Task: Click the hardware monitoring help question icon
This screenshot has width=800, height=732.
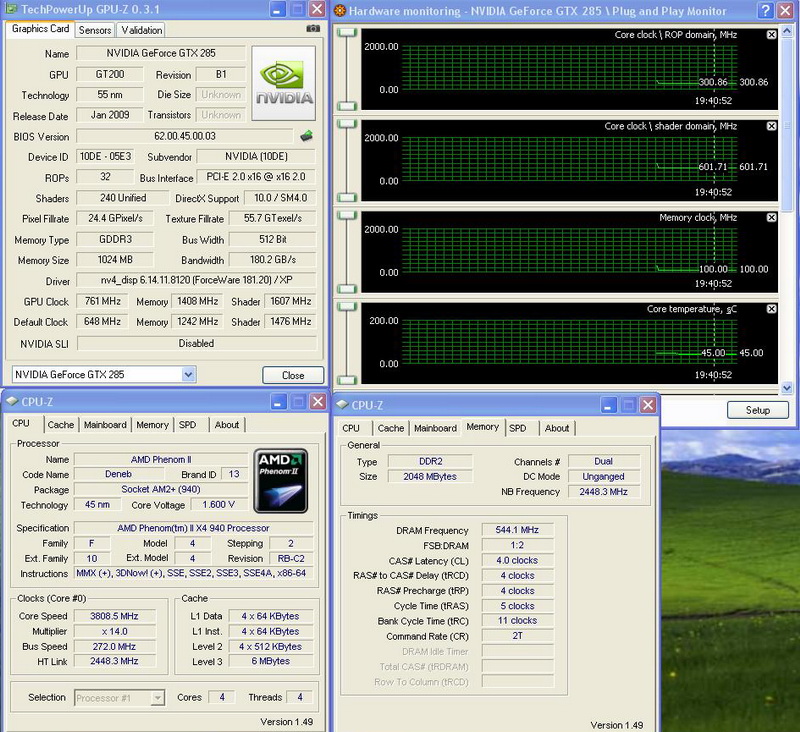Action: (x=765, y=11)
